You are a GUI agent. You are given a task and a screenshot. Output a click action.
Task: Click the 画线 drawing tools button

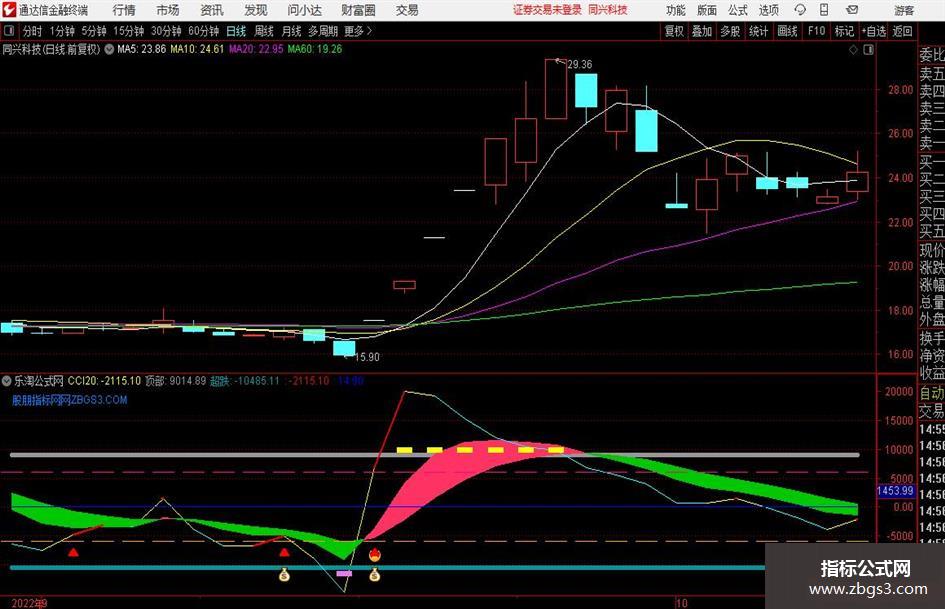787,31
